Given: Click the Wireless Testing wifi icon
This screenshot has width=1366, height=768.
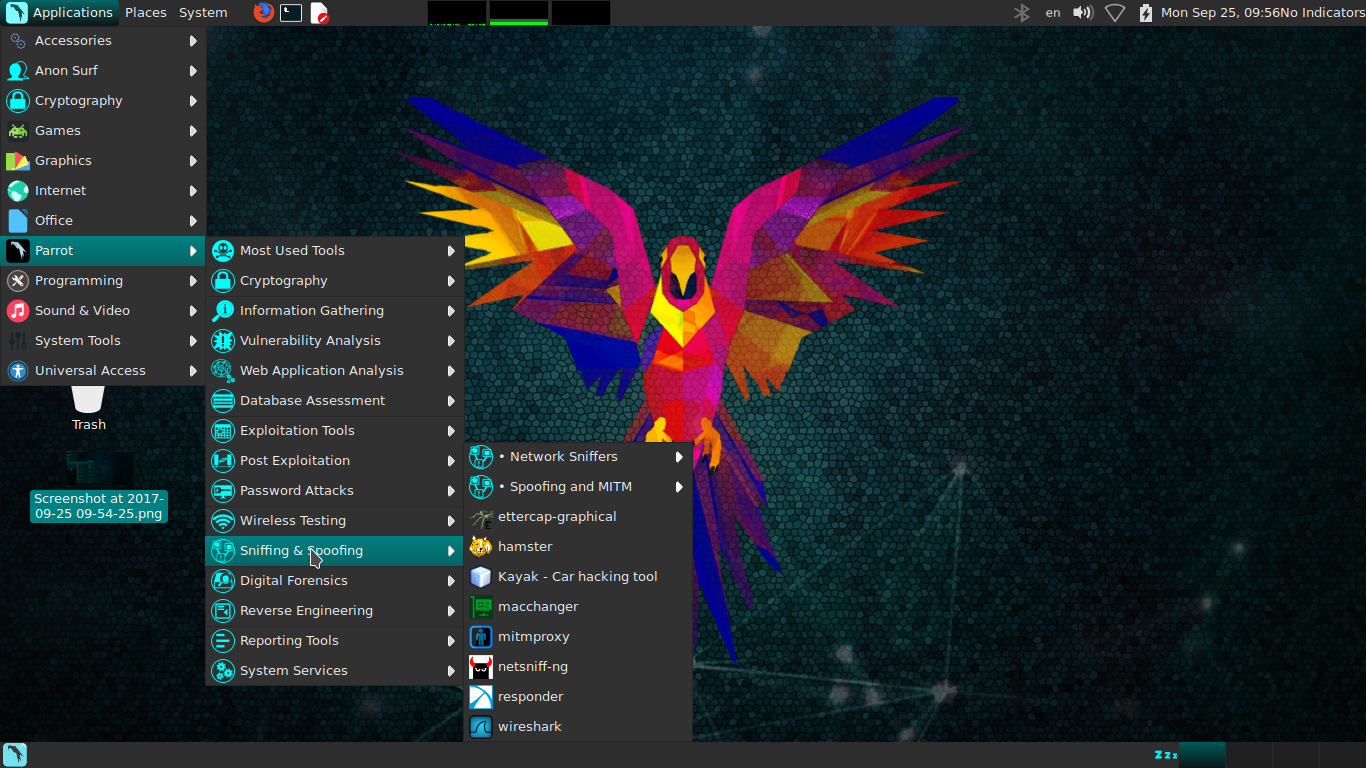Looking at the screenshot, I should (x=223, y=521).
